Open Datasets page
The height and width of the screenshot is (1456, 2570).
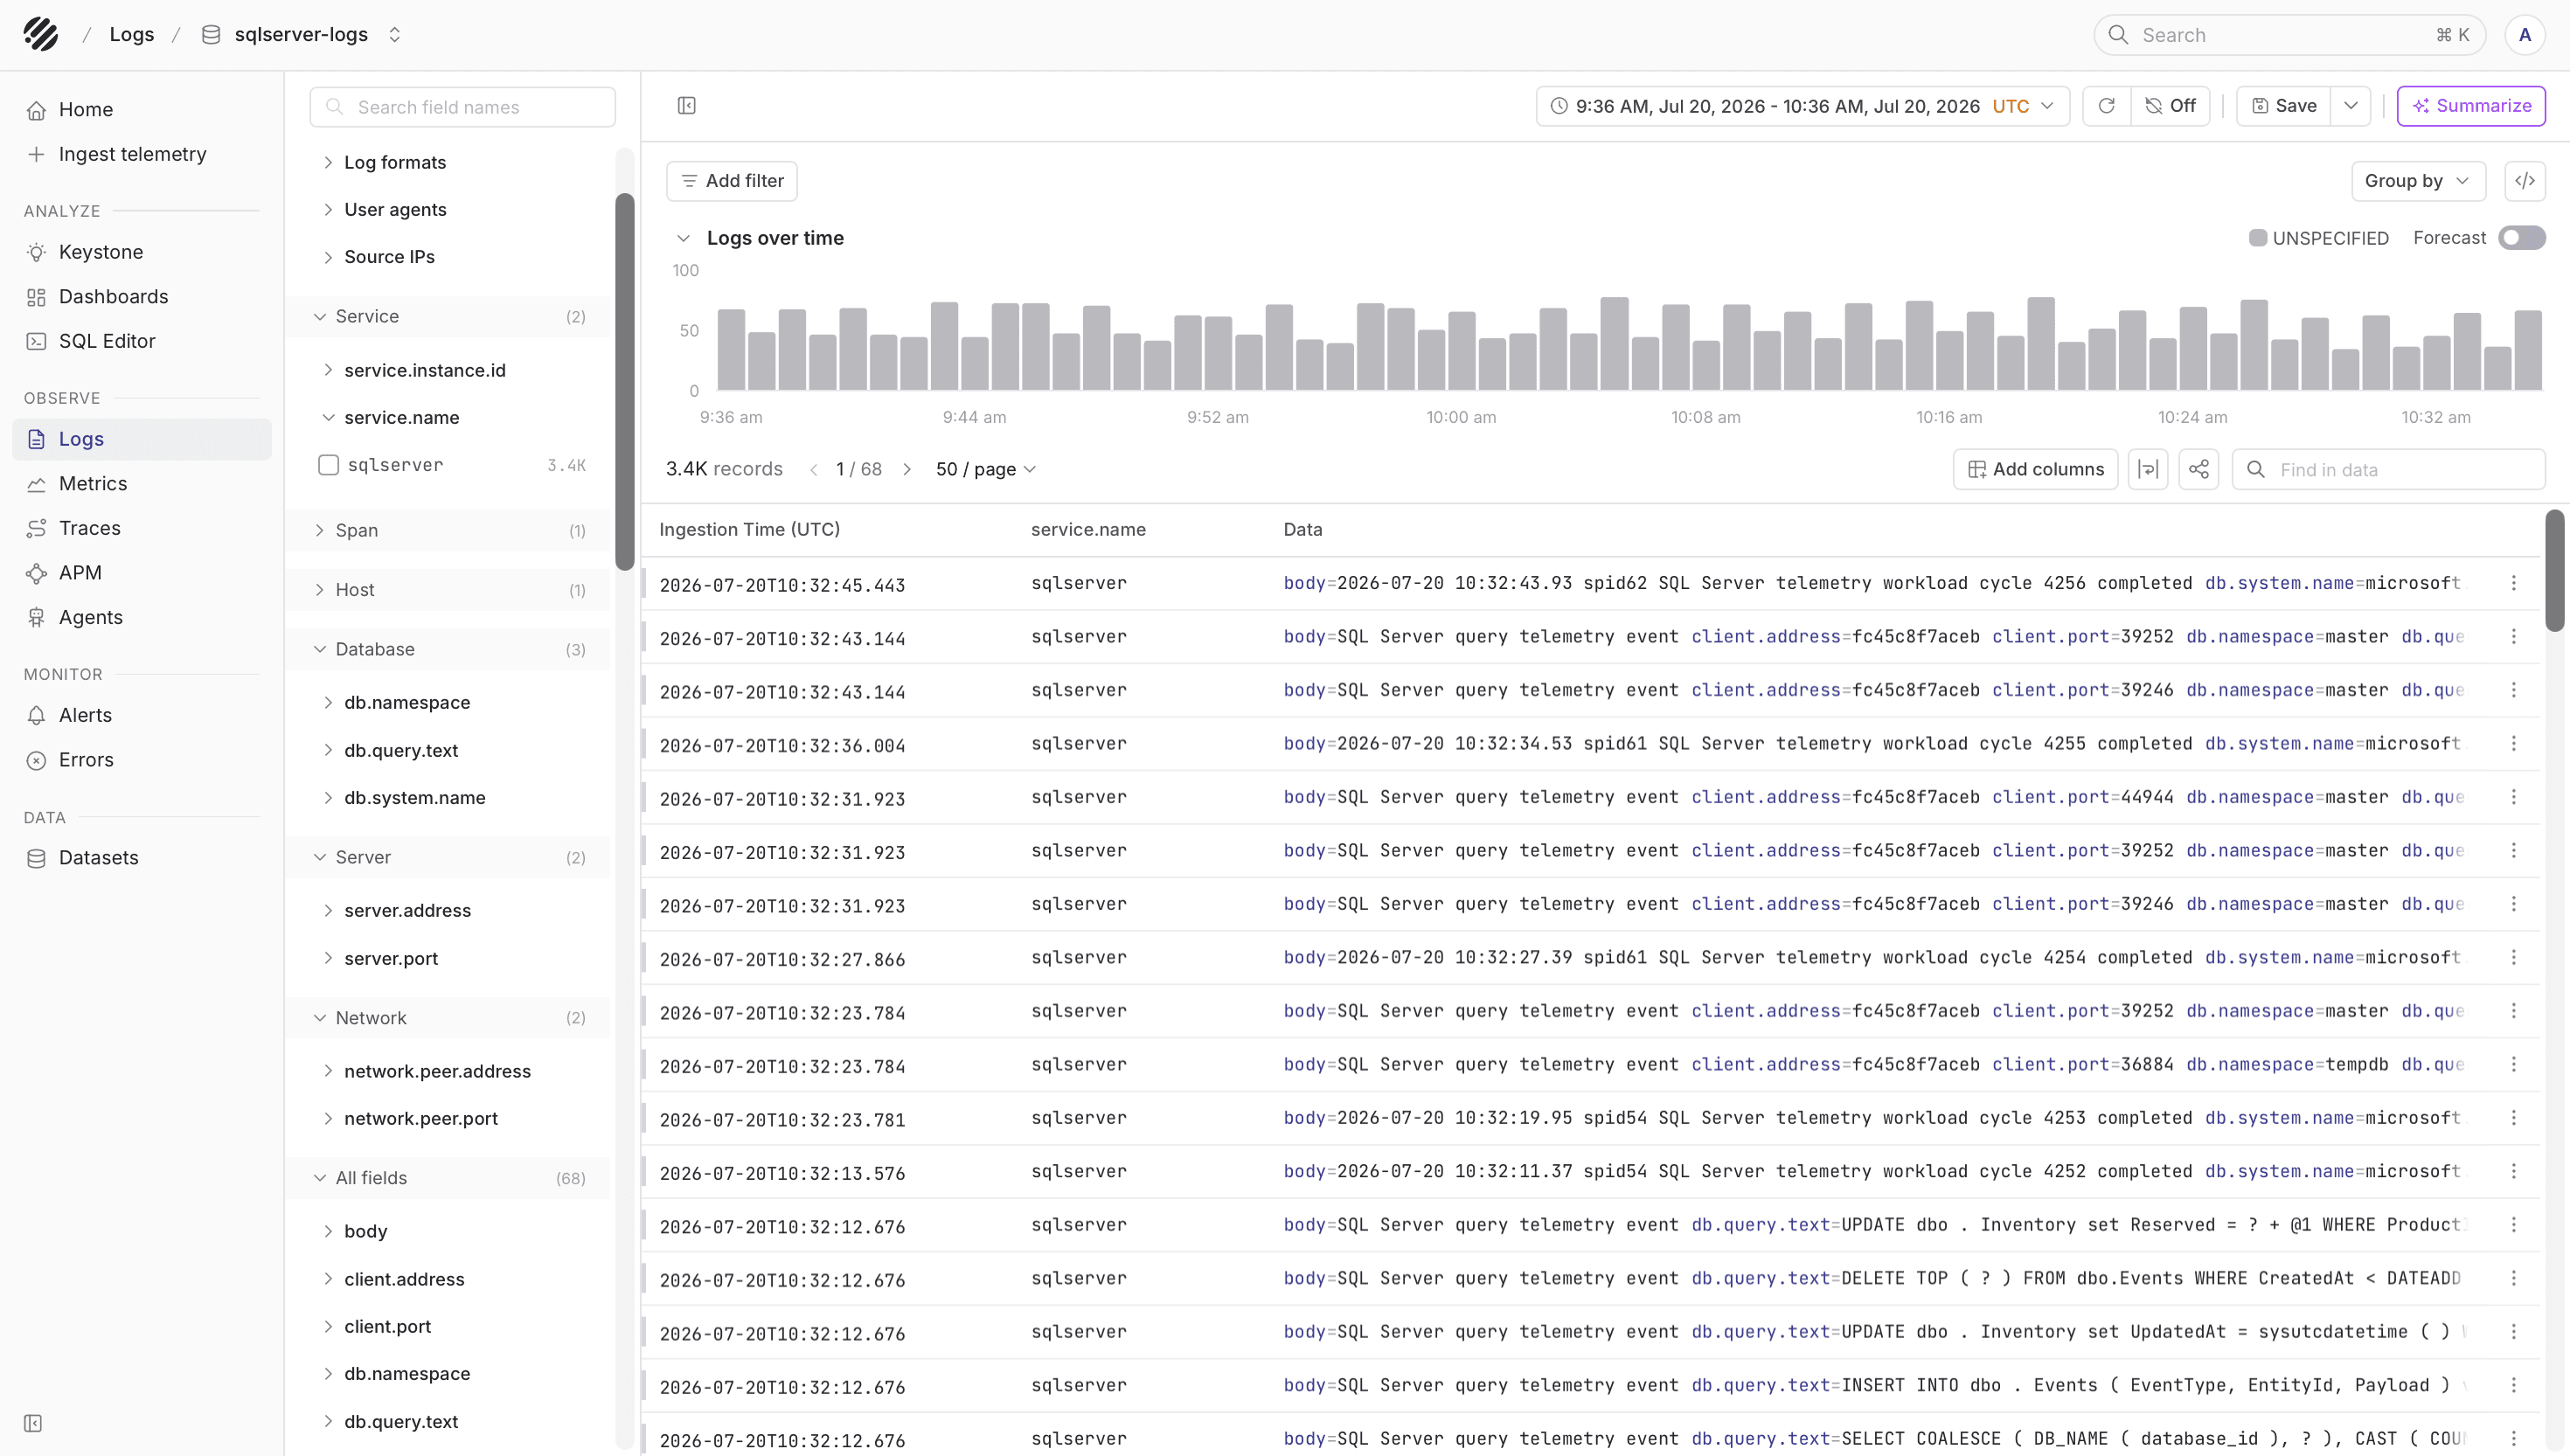point(142,858)
